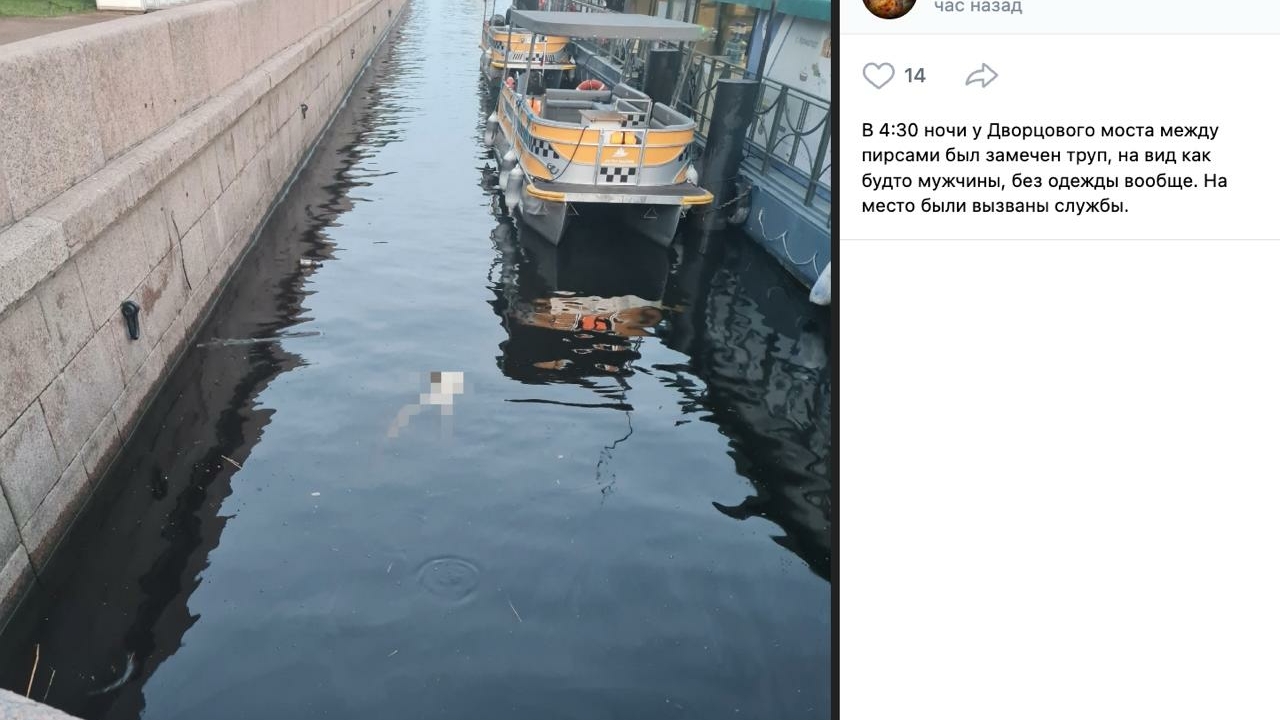This screenshot has height=720, width=1280.
Task: Open the author's round avatar
Action: [x=889, y=6]
